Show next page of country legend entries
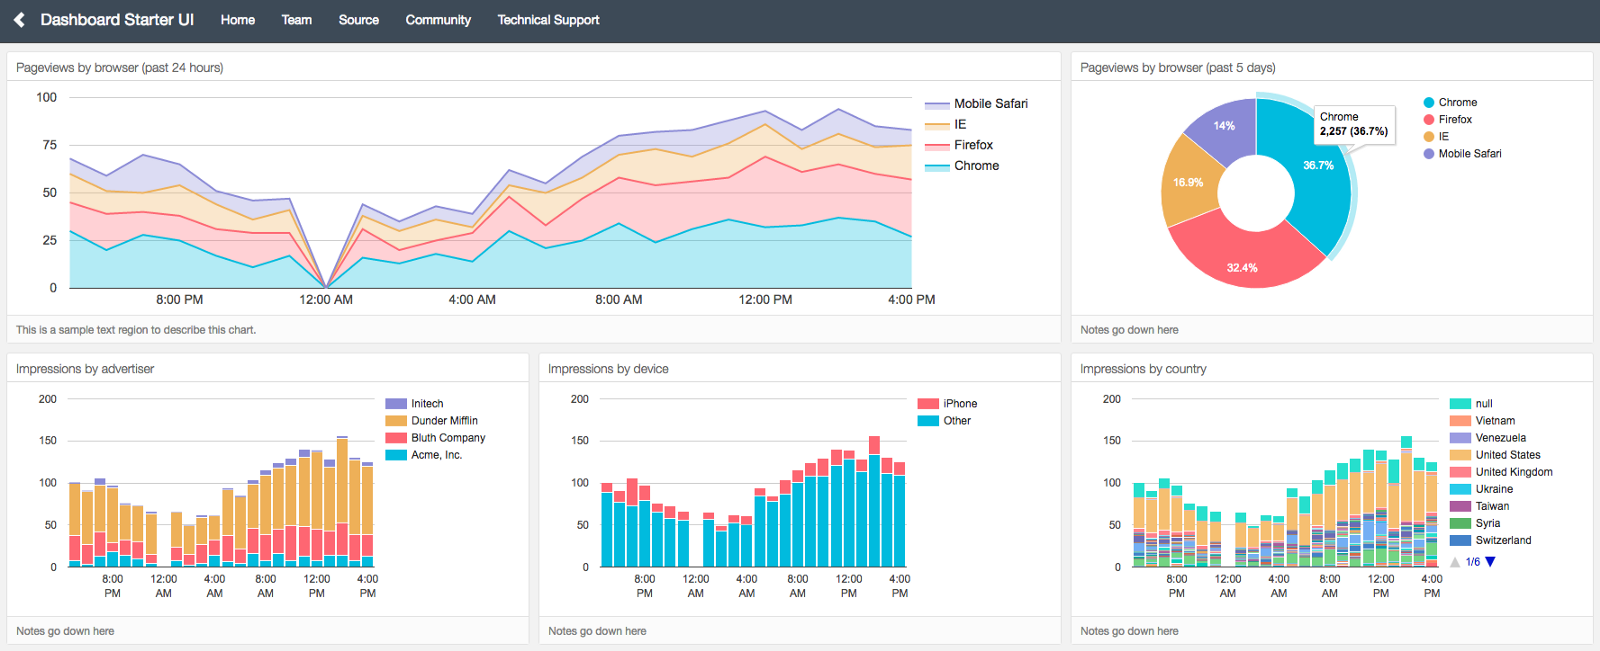The height and width of the screenshot is (651, 1600). pos(1490,562)
